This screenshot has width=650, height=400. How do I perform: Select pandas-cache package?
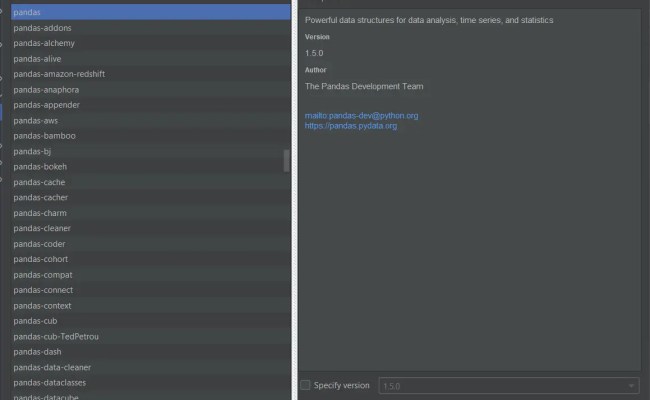pos(150,182)
